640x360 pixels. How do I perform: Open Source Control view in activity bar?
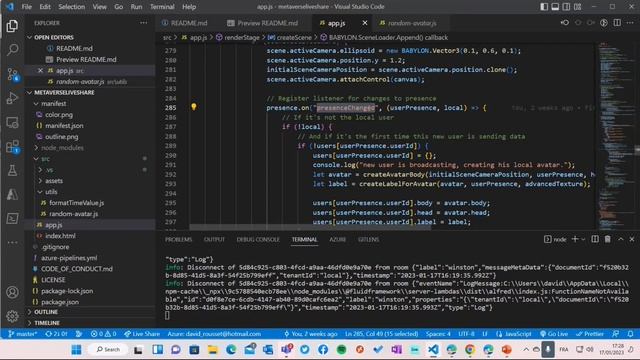tap(12, 74)
